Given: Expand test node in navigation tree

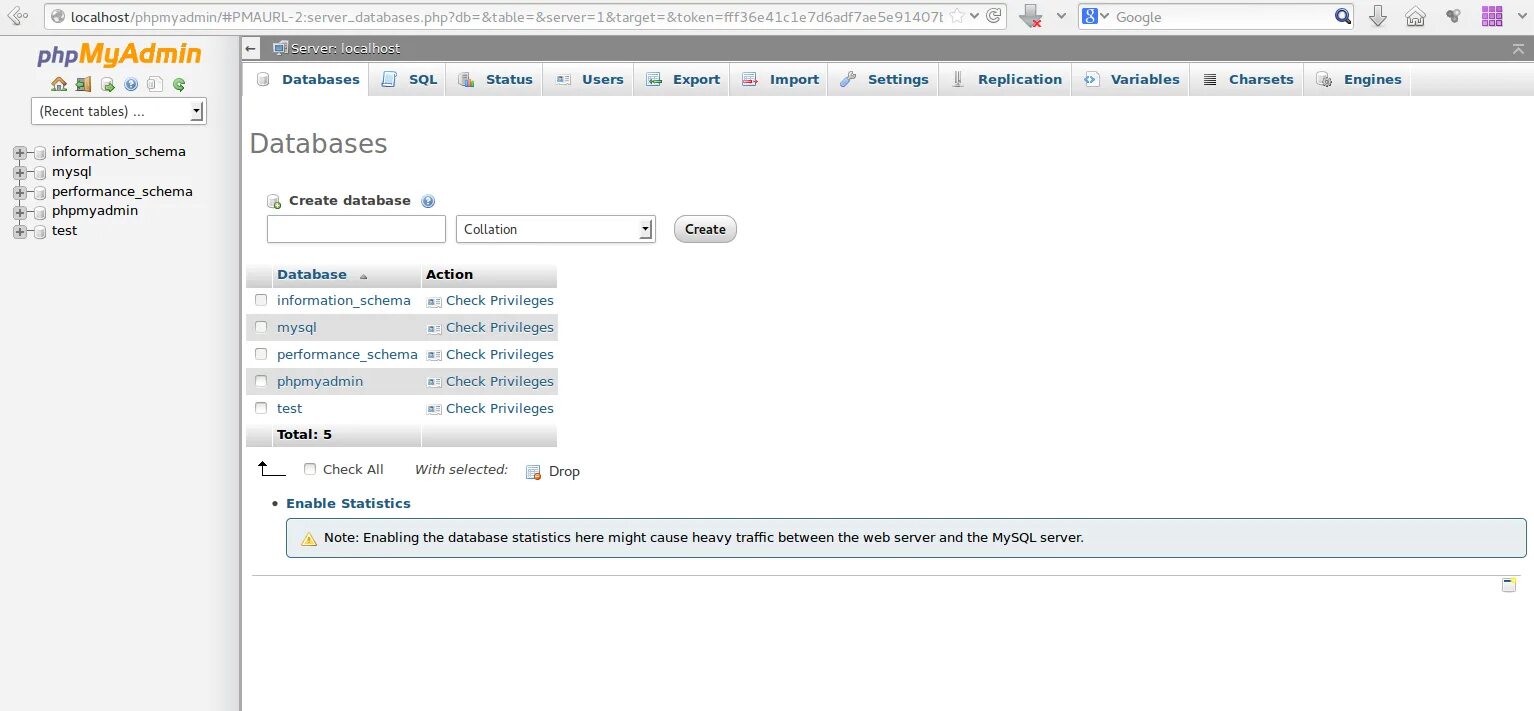Looking at the screenshot, I should [x=19, y=231].
